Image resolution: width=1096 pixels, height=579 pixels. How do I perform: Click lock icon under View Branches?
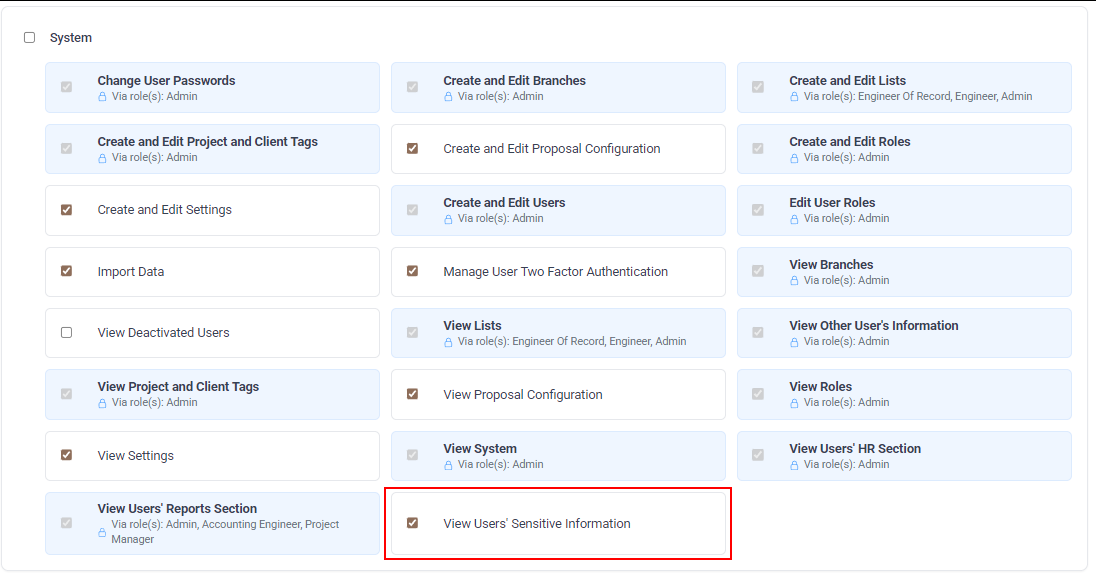(794, 281)
